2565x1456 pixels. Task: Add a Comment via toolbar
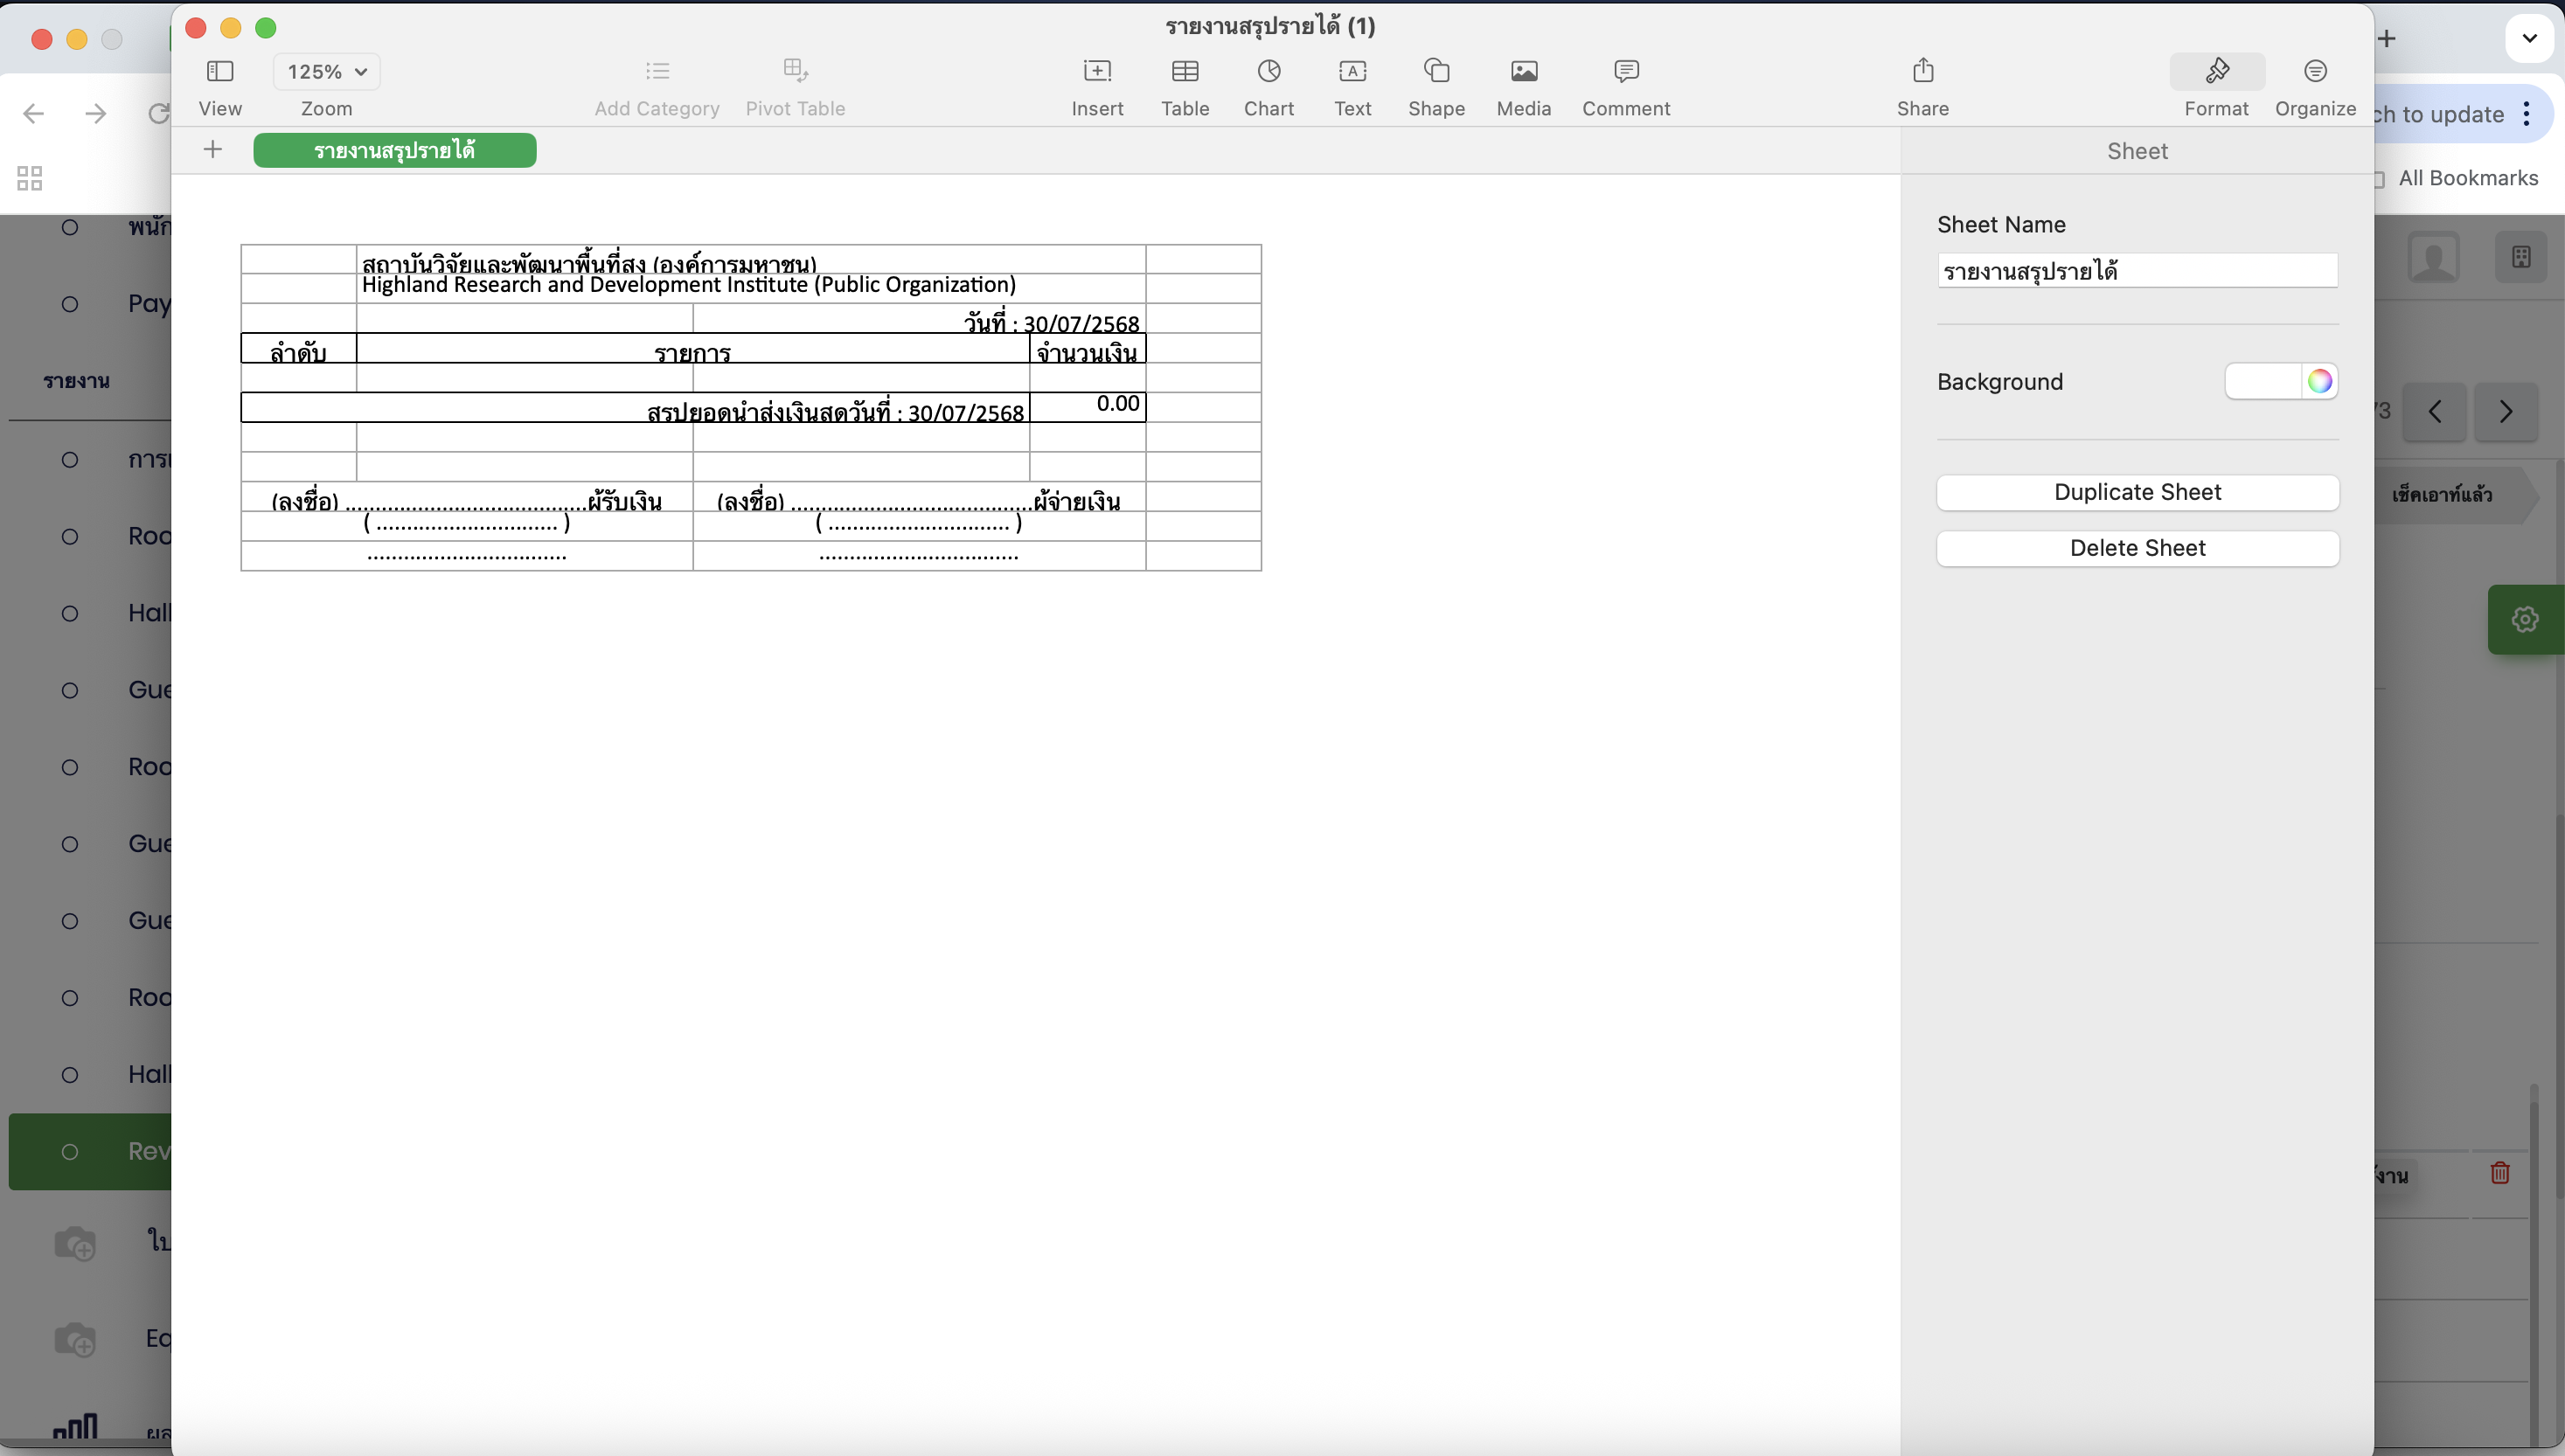coord(1626,72)
